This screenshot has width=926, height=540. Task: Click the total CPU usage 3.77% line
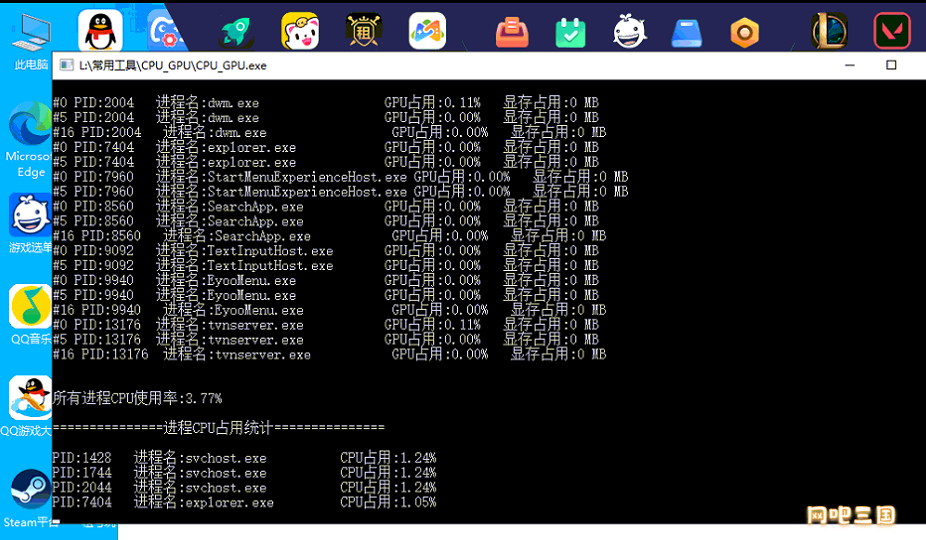tap(138, 398)
